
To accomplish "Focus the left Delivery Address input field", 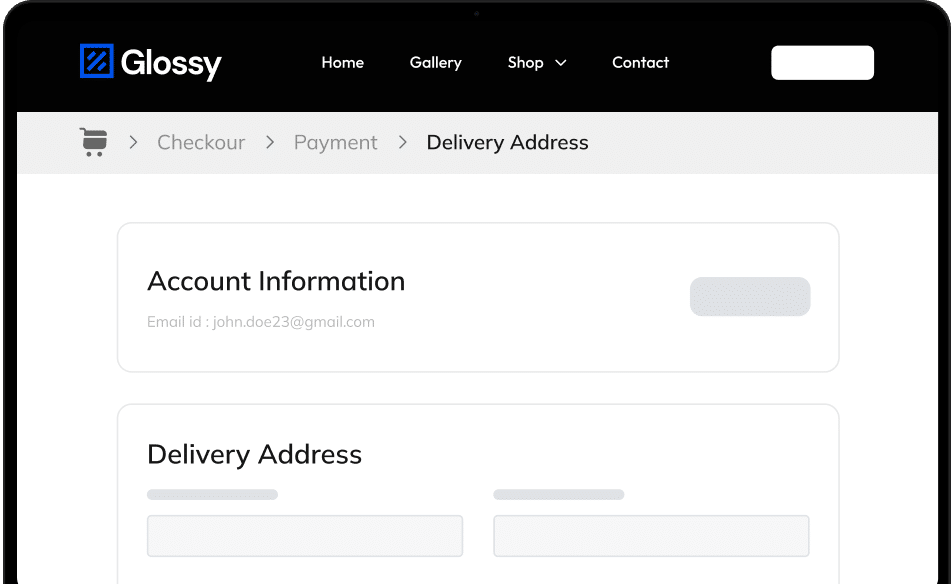I will 305,536.
